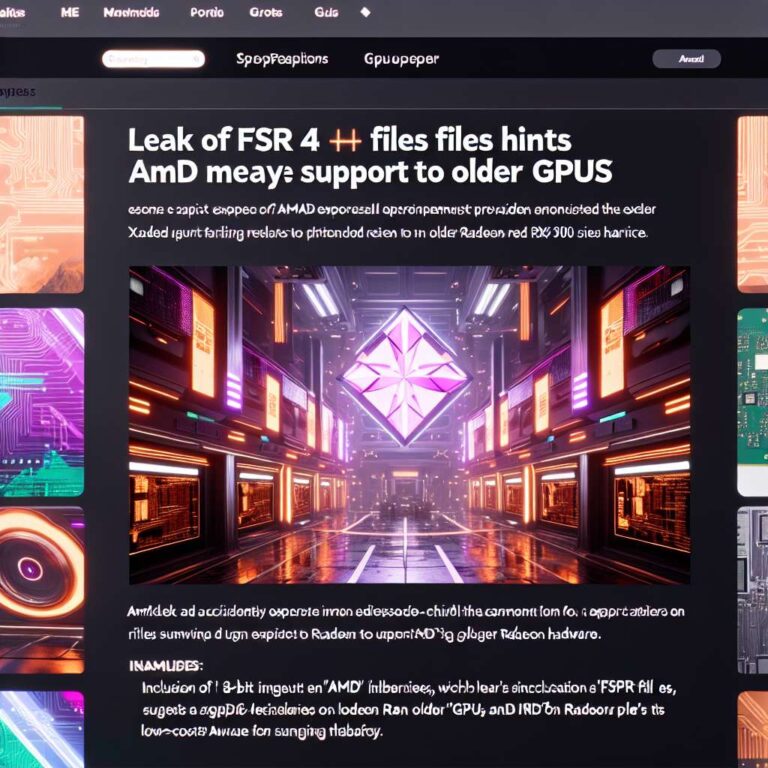Viewport: 768px width, 768px height.
Task: Click the white search input field
Action: [x=153, y=60]
